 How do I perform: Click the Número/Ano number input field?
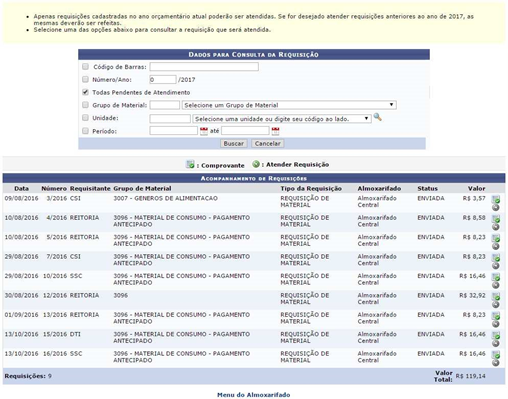click(163, 79)
